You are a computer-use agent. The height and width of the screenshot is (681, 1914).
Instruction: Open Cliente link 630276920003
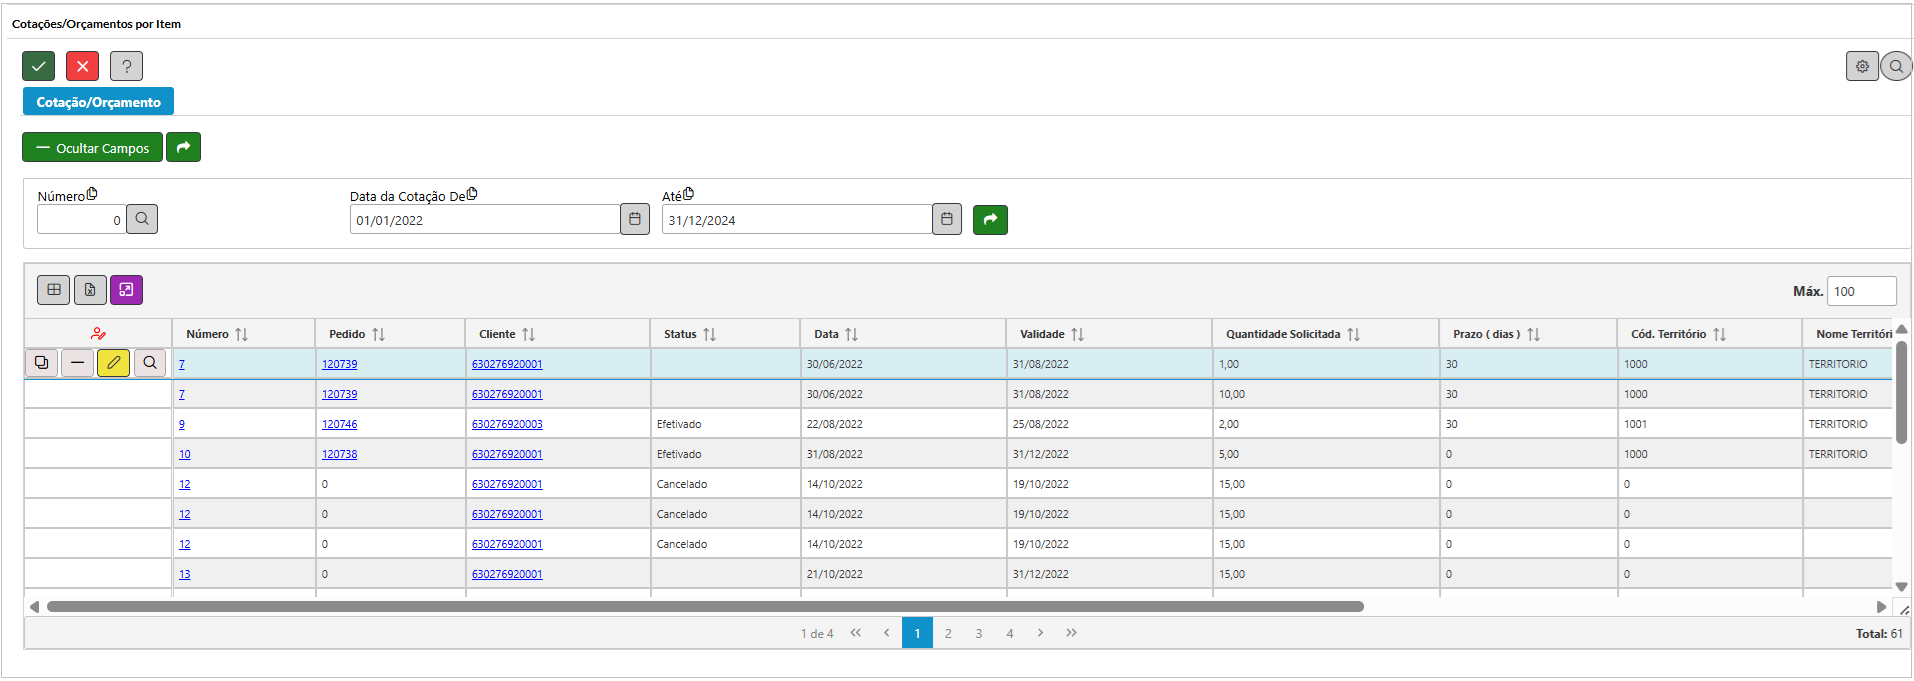pyautogui.click(x=507, y=424)
